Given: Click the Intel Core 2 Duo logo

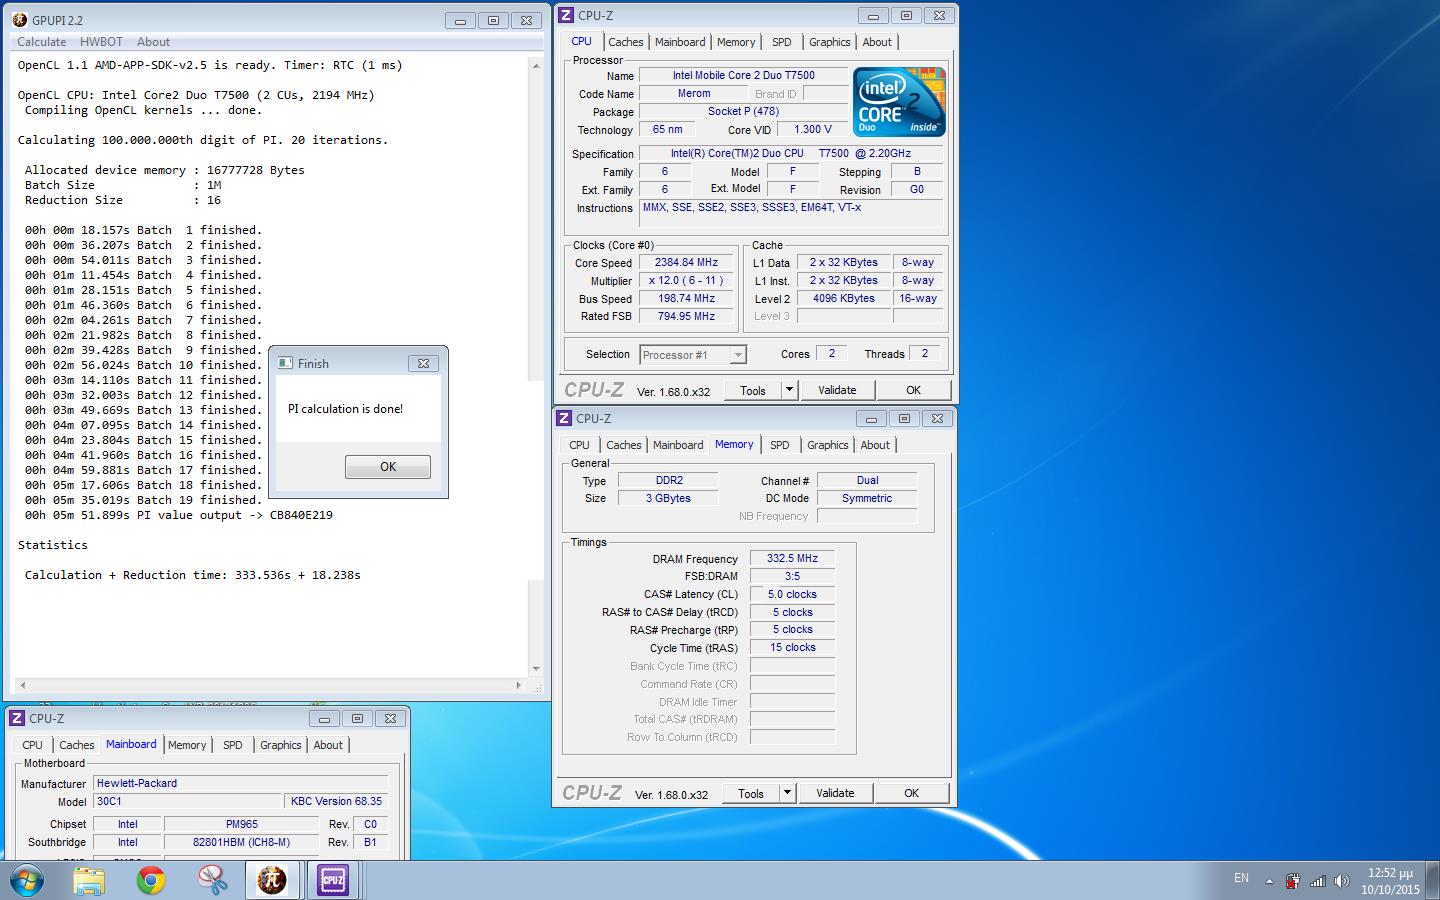Looking at the screenshot, I should pyautogui.click(x=899, y=102).
